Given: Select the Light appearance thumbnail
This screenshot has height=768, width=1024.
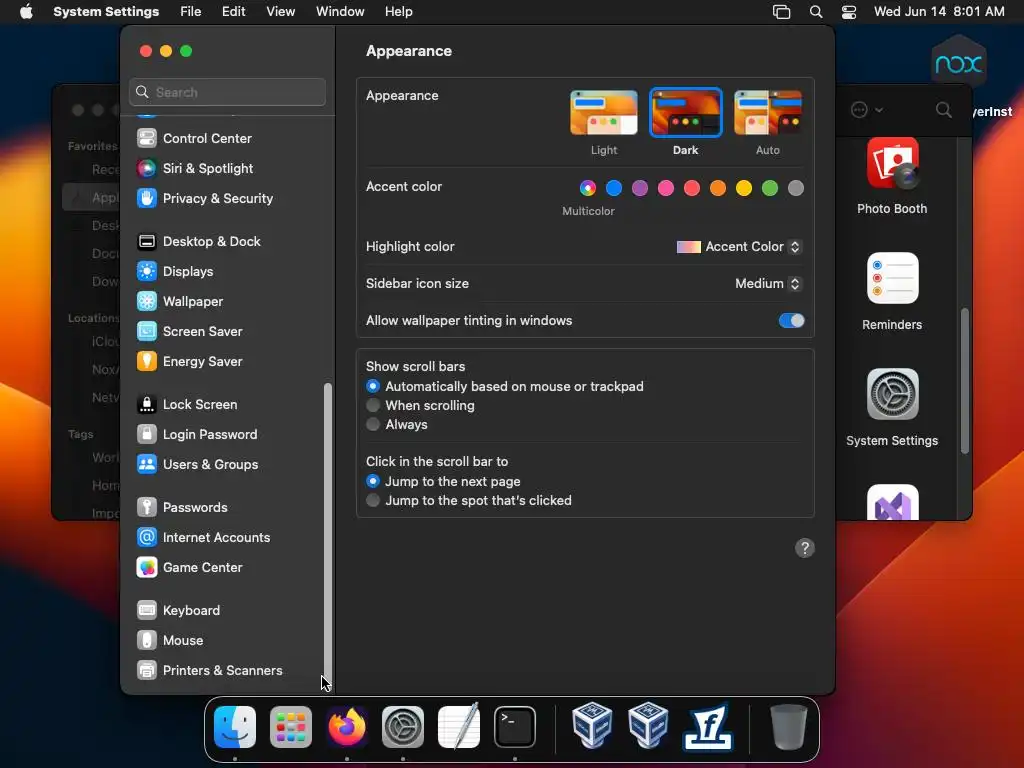Looking at the screenshot, I should (x=603, y=112).
